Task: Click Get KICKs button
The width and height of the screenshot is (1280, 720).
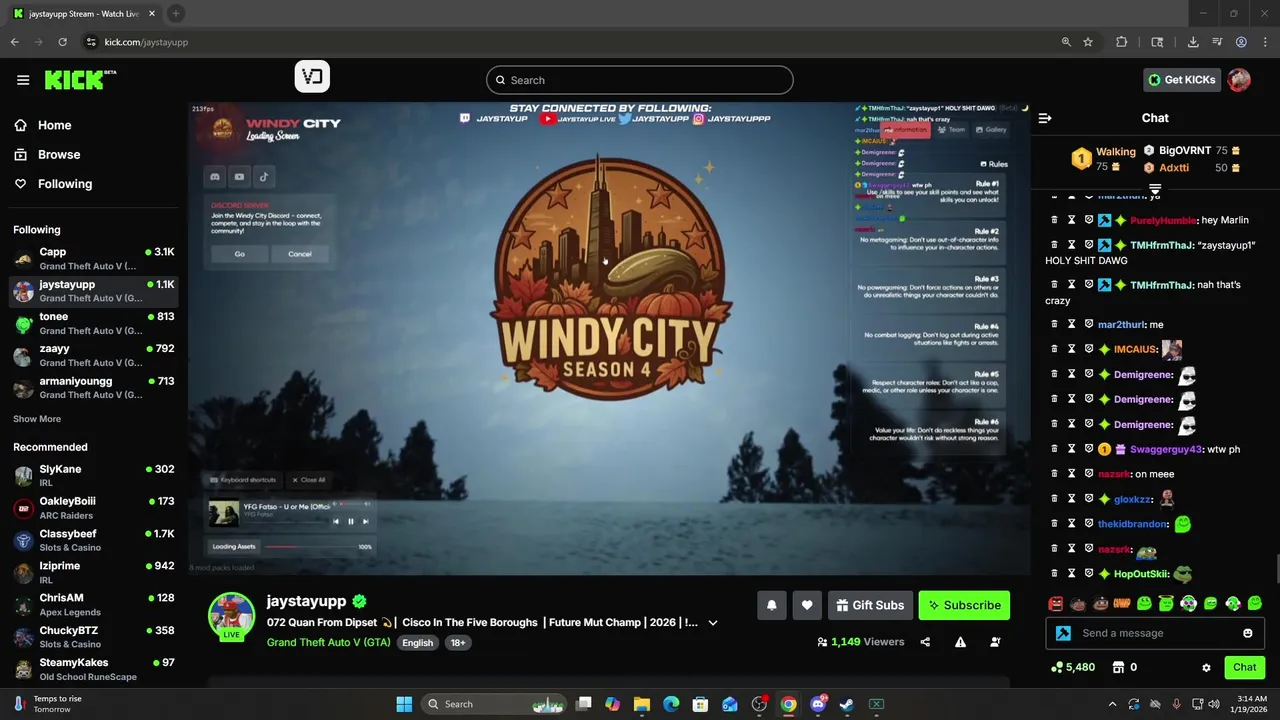Action: 1181,80
